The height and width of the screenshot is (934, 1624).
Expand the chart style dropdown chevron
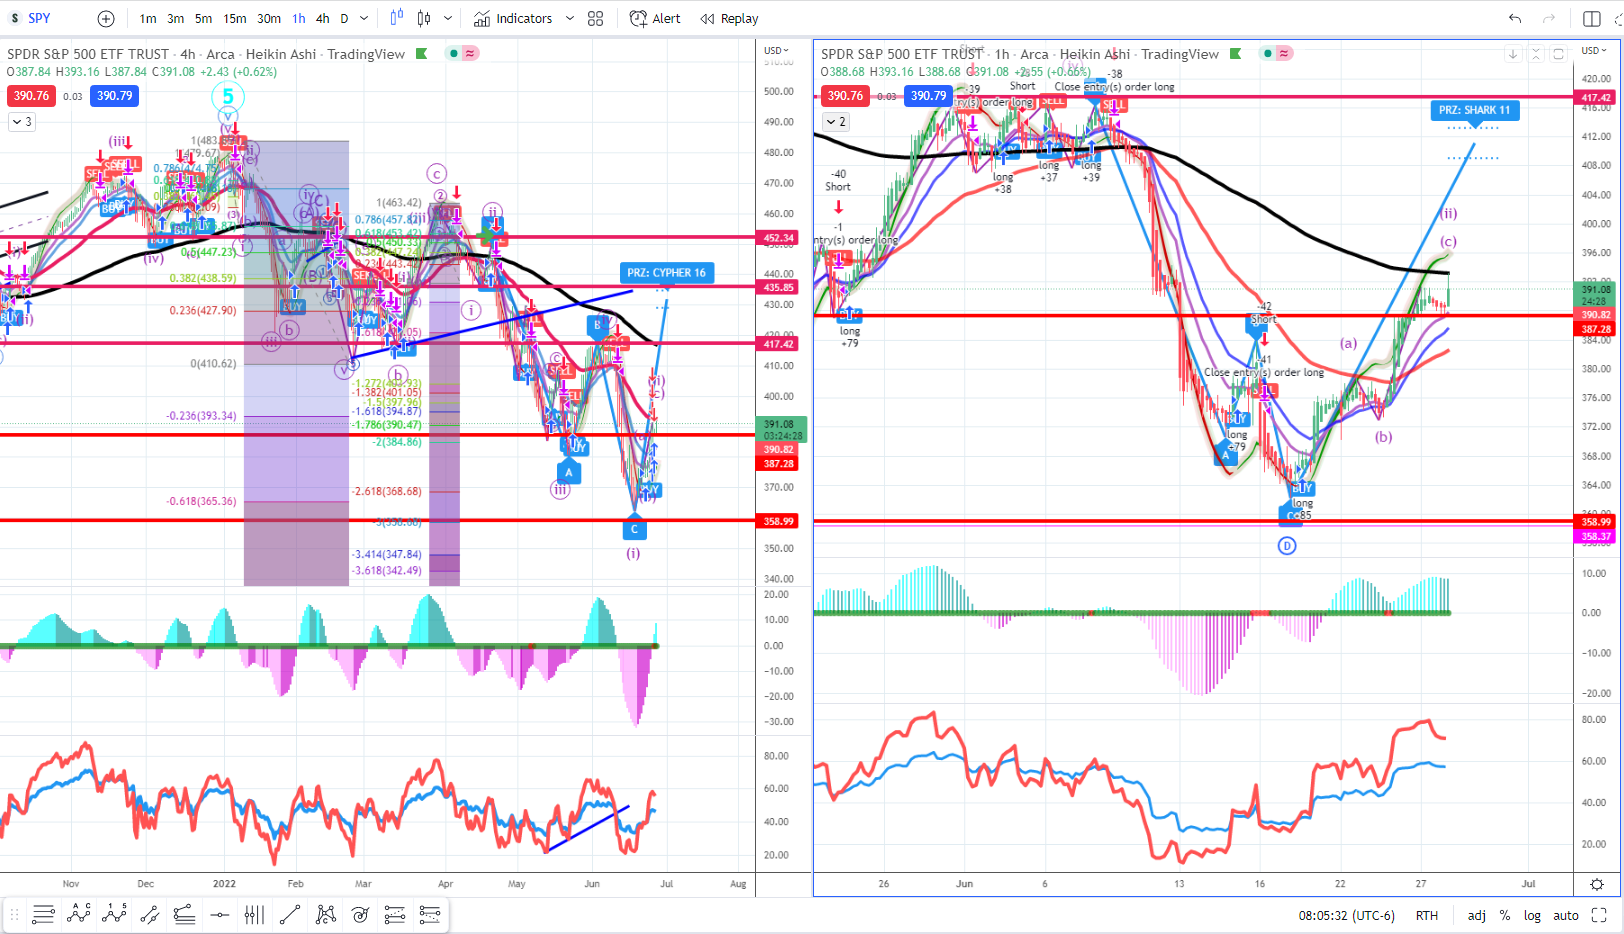point(447,18)
